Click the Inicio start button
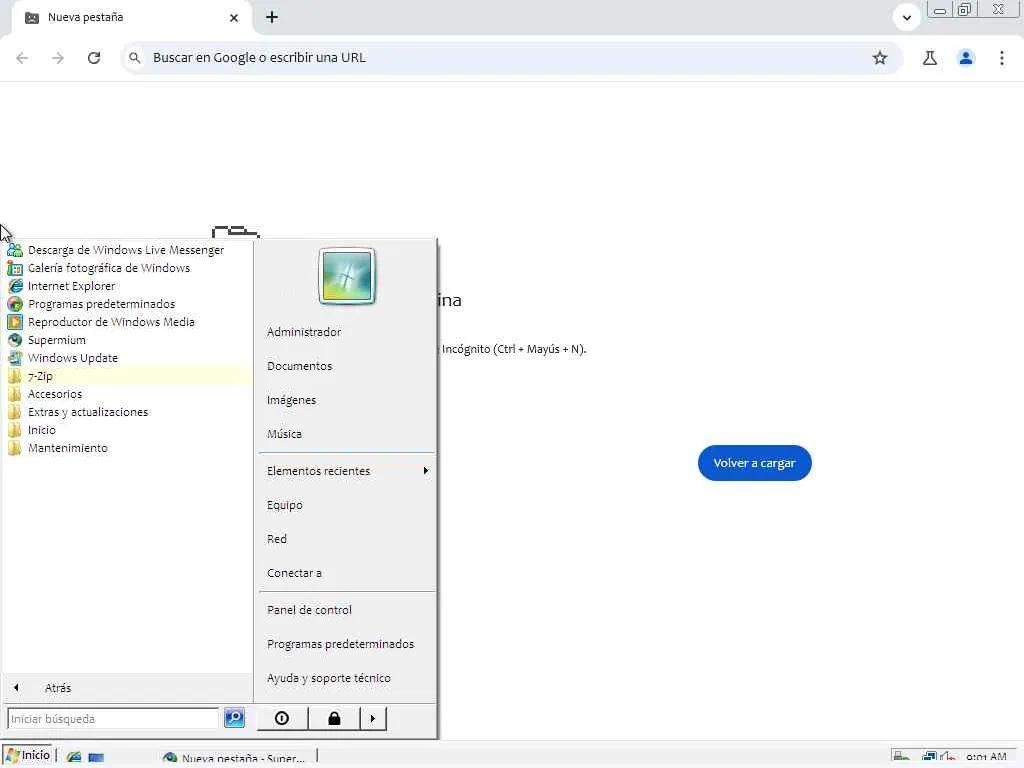The width and height of the screenshot is (1024, 768). (27, 756)
